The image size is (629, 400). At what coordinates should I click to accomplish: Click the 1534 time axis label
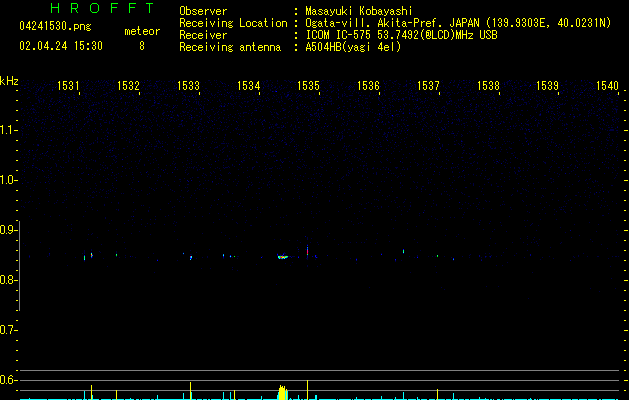(248, 86)
